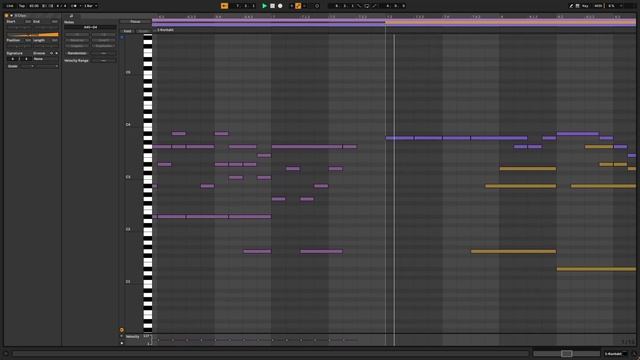This screenshot has width=640, height=360.
Task: Open the 1 Bar quantization dropdown
Action: pyautogui.click(x=90, y=6)
